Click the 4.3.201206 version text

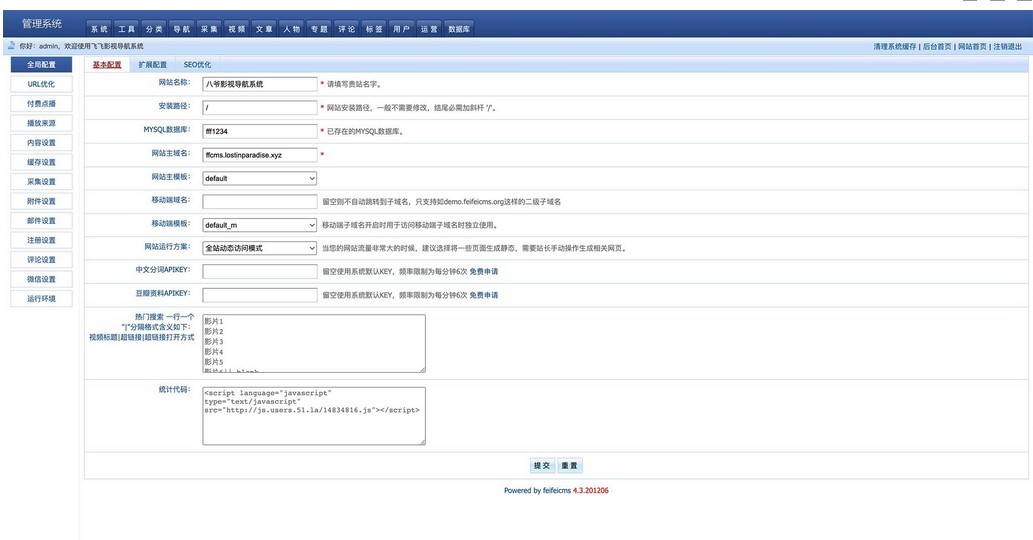click(x=591, y=491)
